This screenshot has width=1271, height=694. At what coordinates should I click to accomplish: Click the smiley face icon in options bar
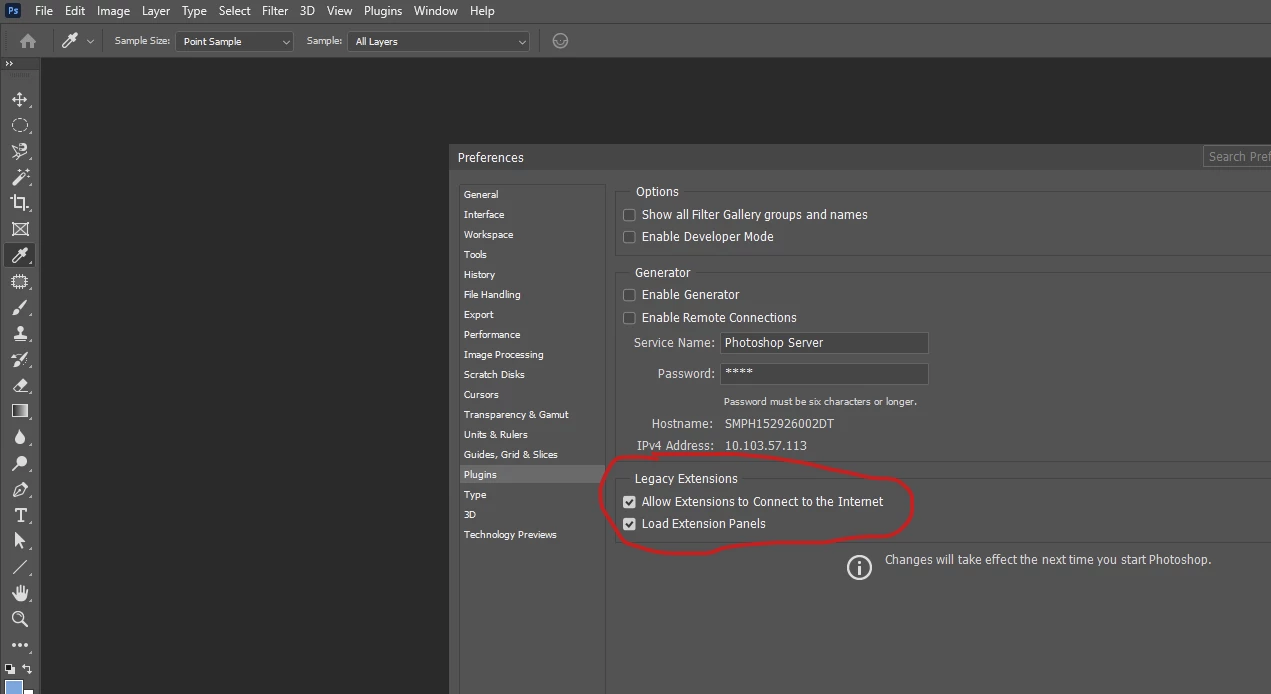560,41
